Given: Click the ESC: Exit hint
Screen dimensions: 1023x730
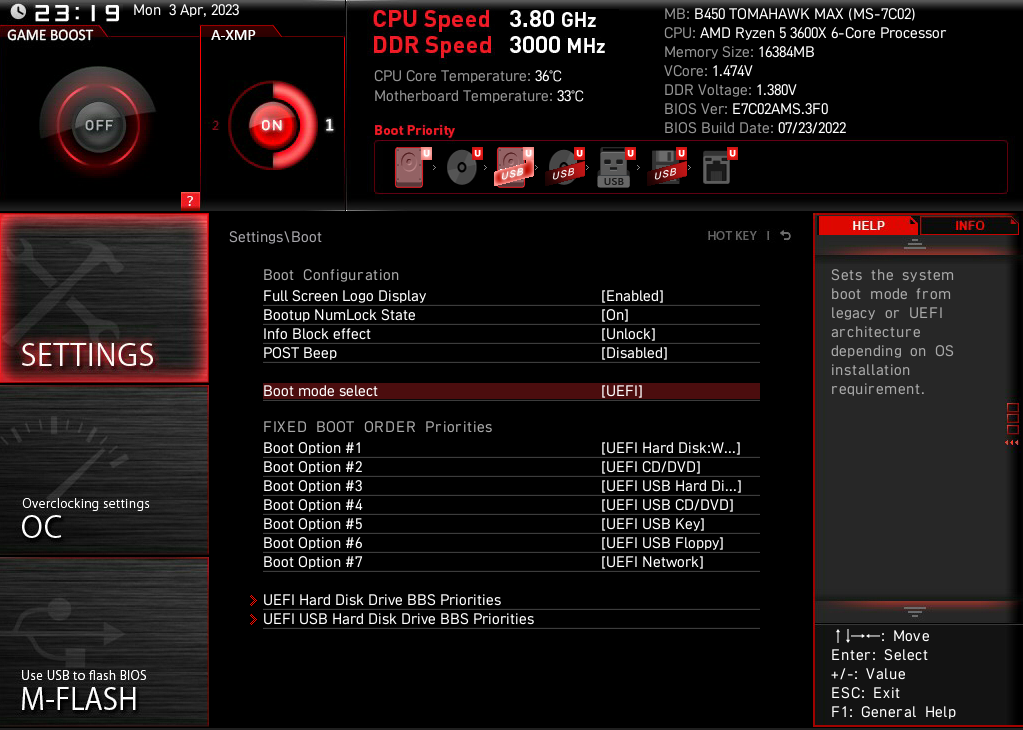Looking at the screenshot, I should pos(865,693).
